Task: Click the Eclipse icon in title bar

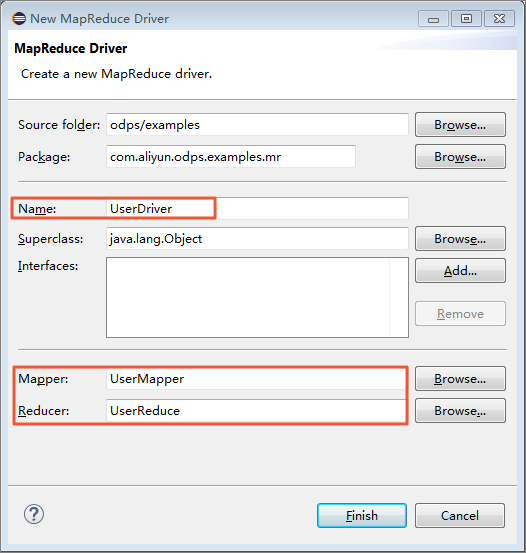Action: coord(19,18)
